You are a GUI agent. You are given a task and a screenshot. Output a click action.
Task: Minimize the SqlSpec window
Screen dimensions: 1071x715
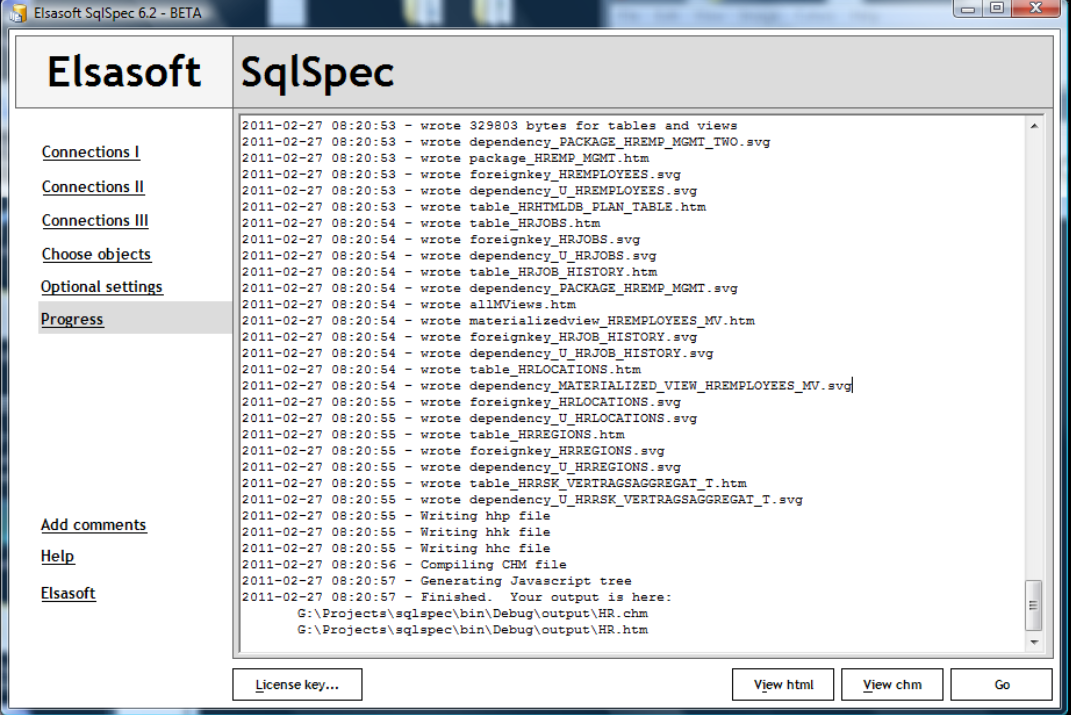pos(967,9)
